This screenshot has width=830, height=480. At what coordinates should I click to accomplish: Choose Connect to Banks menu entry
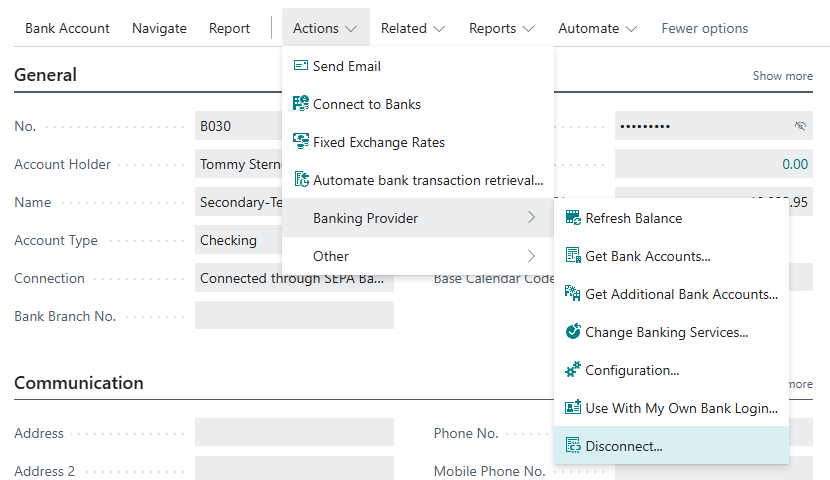point(418,104)
